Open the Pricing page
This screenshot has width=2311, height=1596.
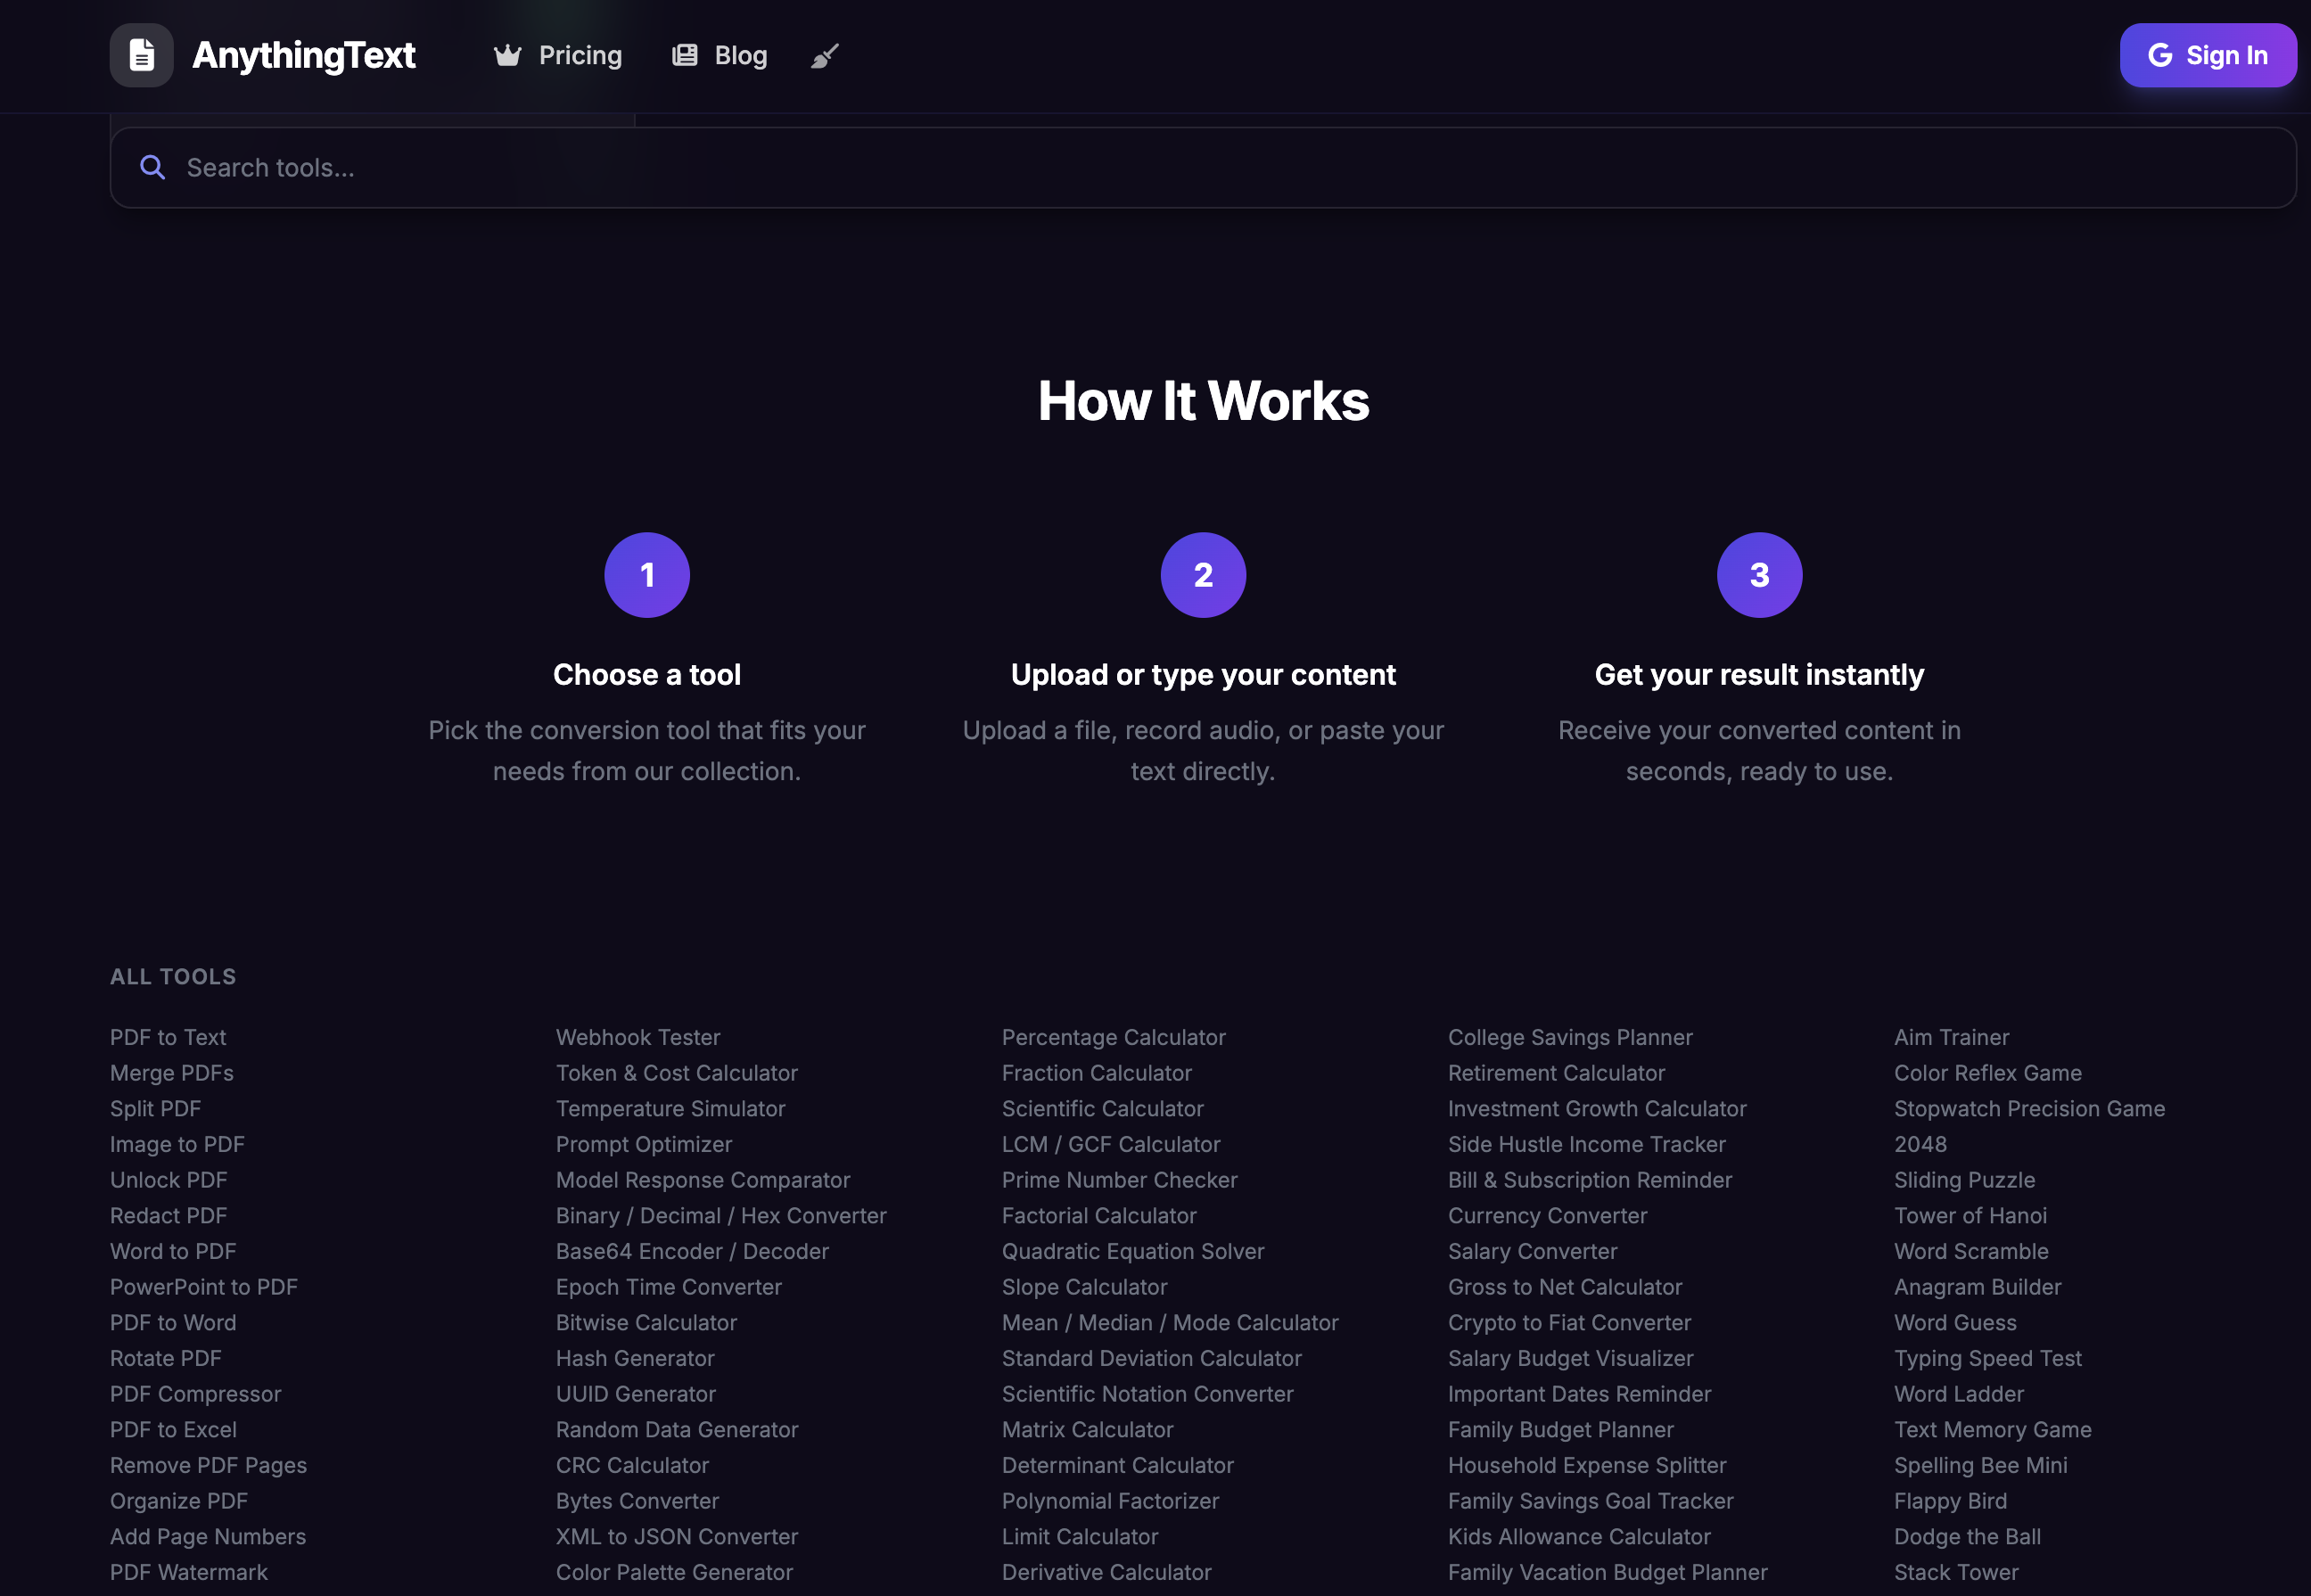pos(580,55)
